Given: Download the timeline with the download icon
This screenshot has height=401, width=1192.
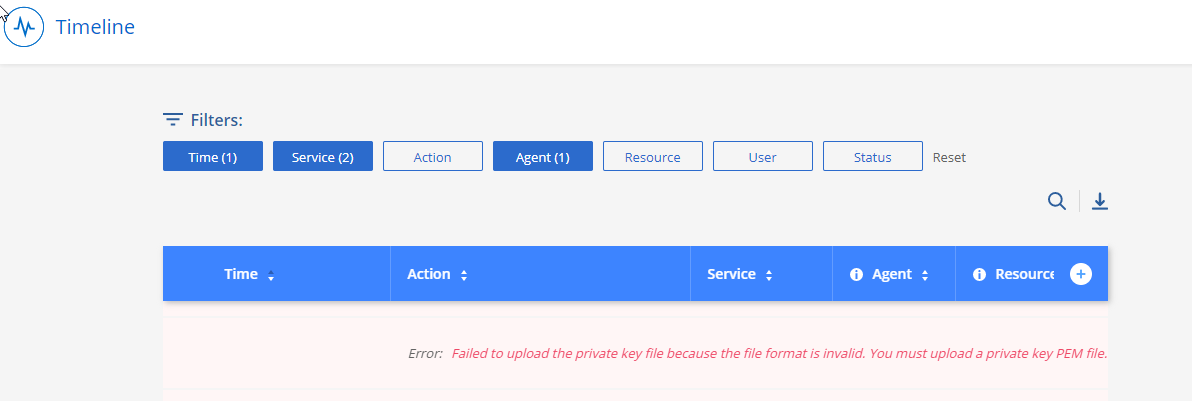Looking at the screenshot, I should [1100, 201].
